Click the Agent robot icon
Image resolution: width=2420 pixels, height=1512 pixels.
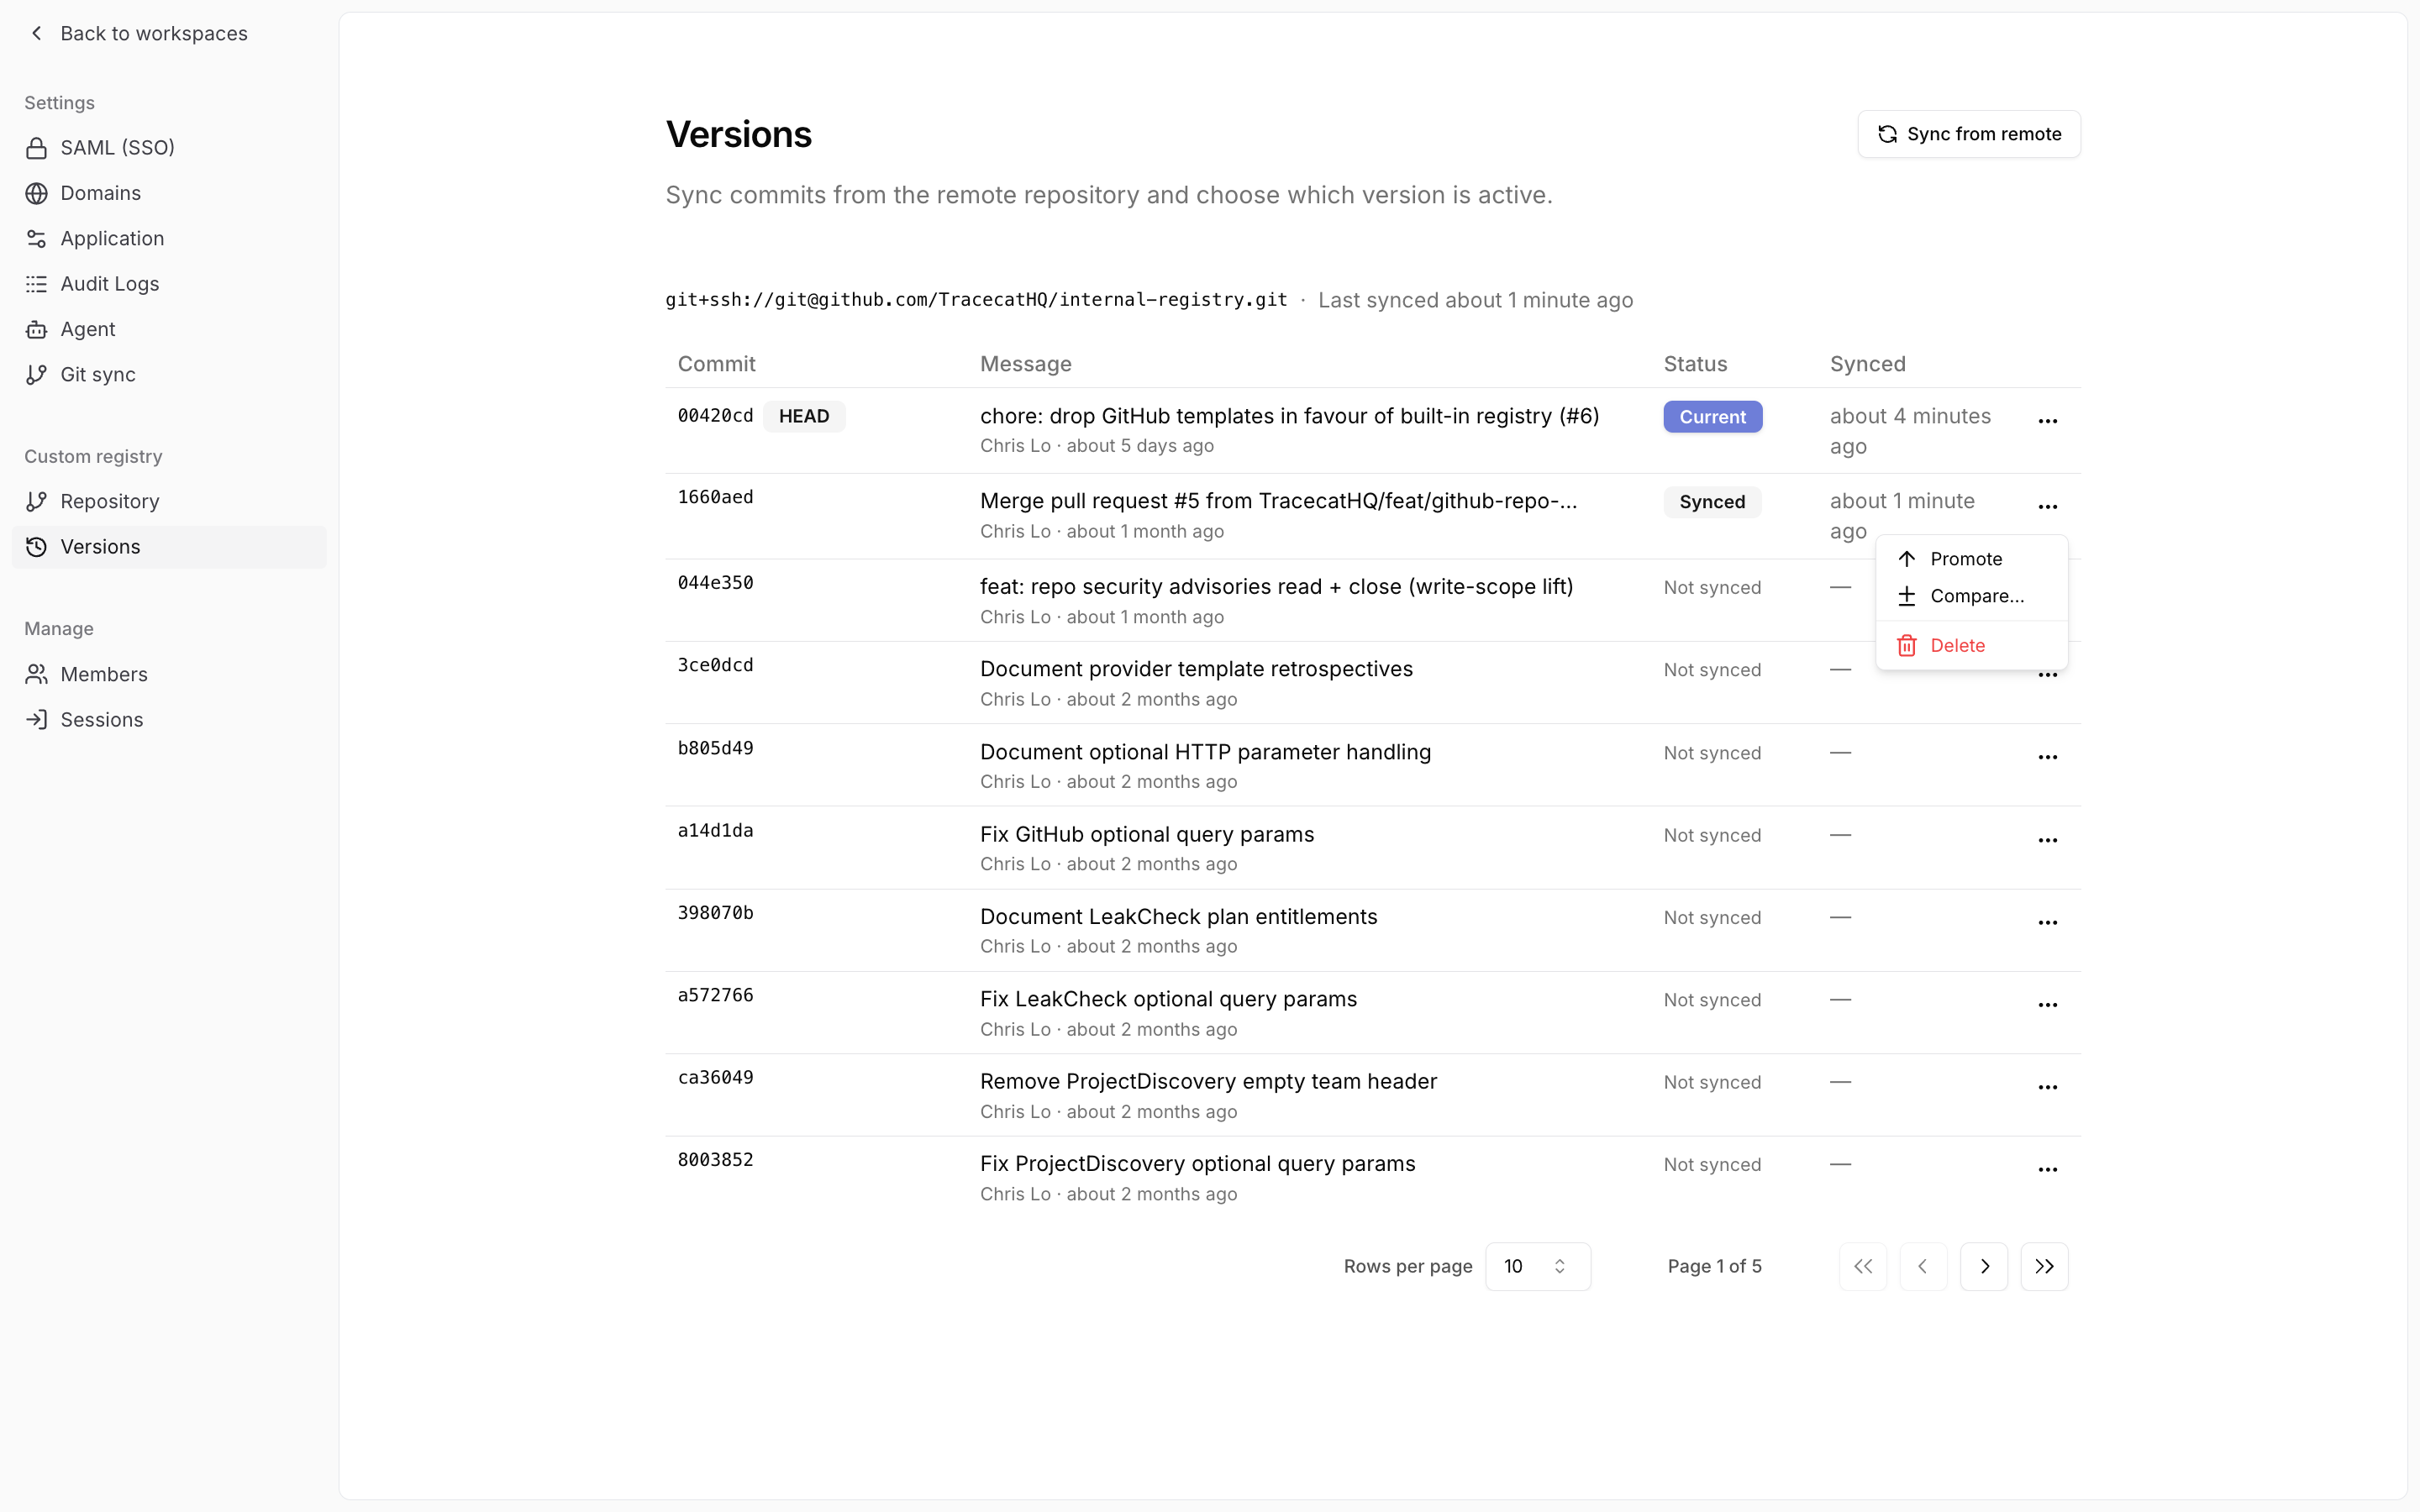click(37, 329)
